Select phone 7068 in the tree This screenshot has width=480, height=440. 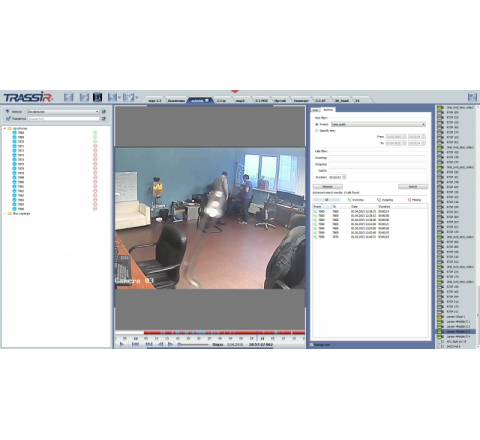[x=21, y=133]
